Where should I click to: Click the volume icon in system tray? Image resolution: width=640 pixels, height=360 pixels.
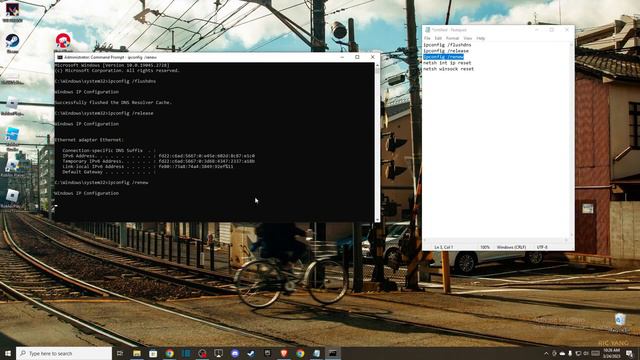tap(586, 353)
